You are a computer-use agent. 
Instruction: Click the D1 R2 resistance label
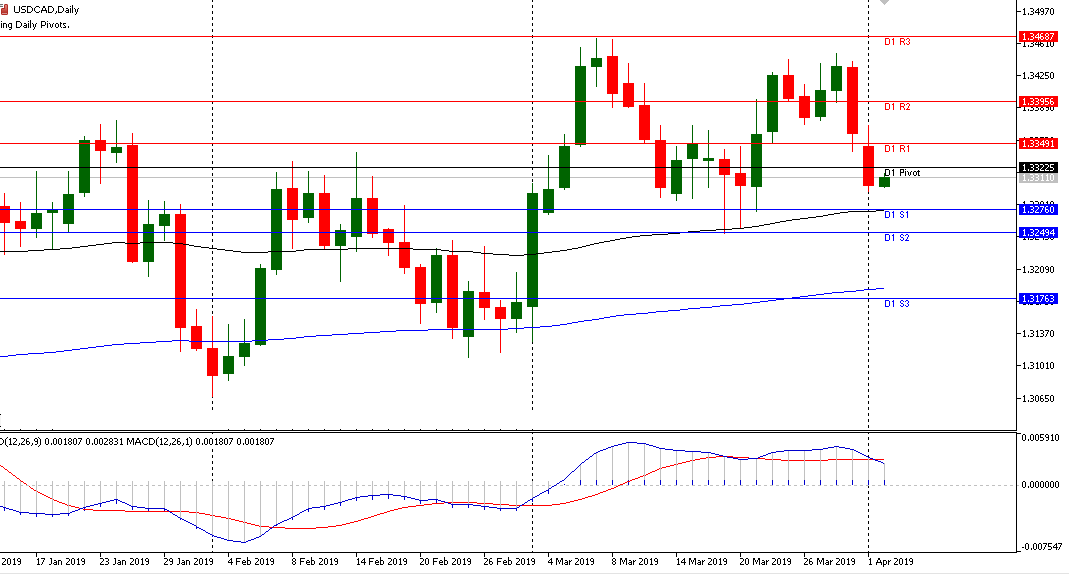pyautogui.click(x=896, y=107)
